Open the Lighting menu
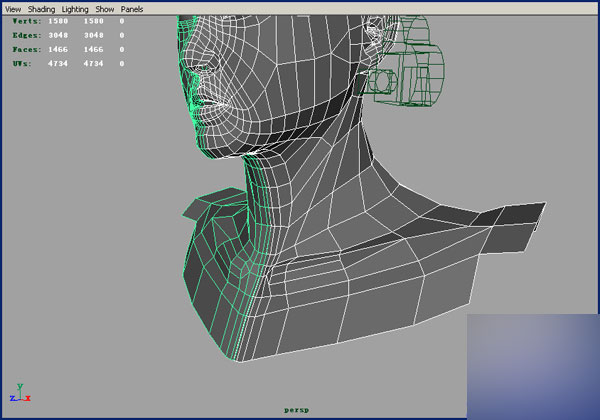The image size is (600, 420). point(75,9)
